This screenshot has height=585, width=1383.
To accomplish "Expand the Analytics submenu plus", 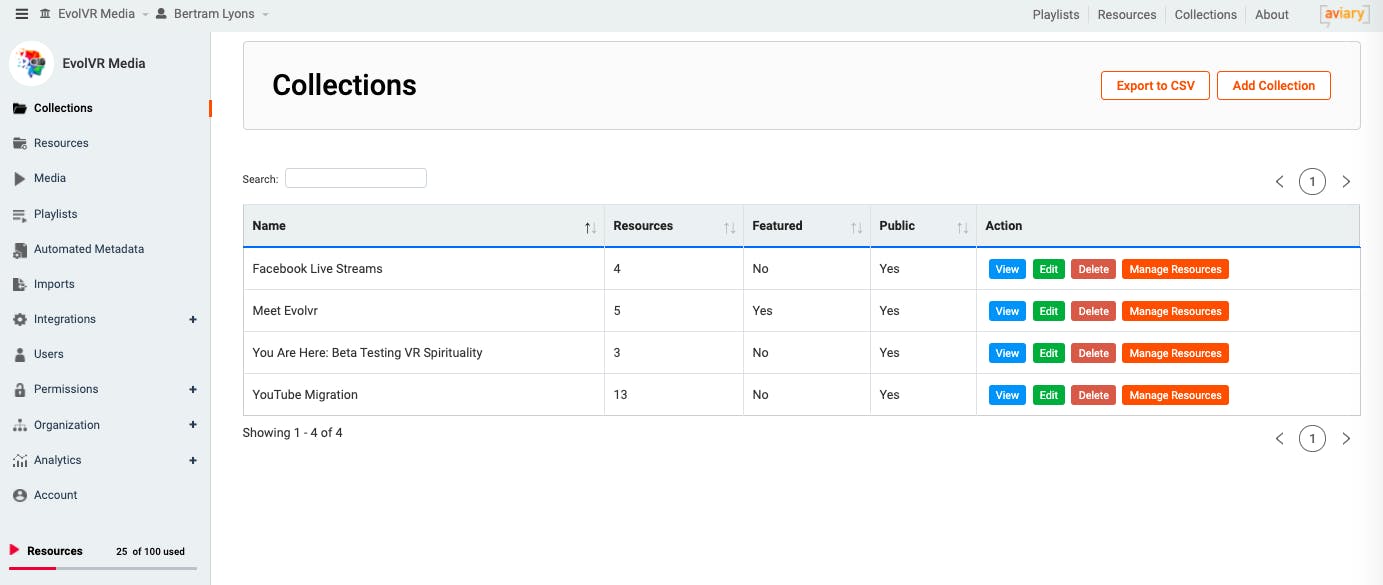I will 193,460.
